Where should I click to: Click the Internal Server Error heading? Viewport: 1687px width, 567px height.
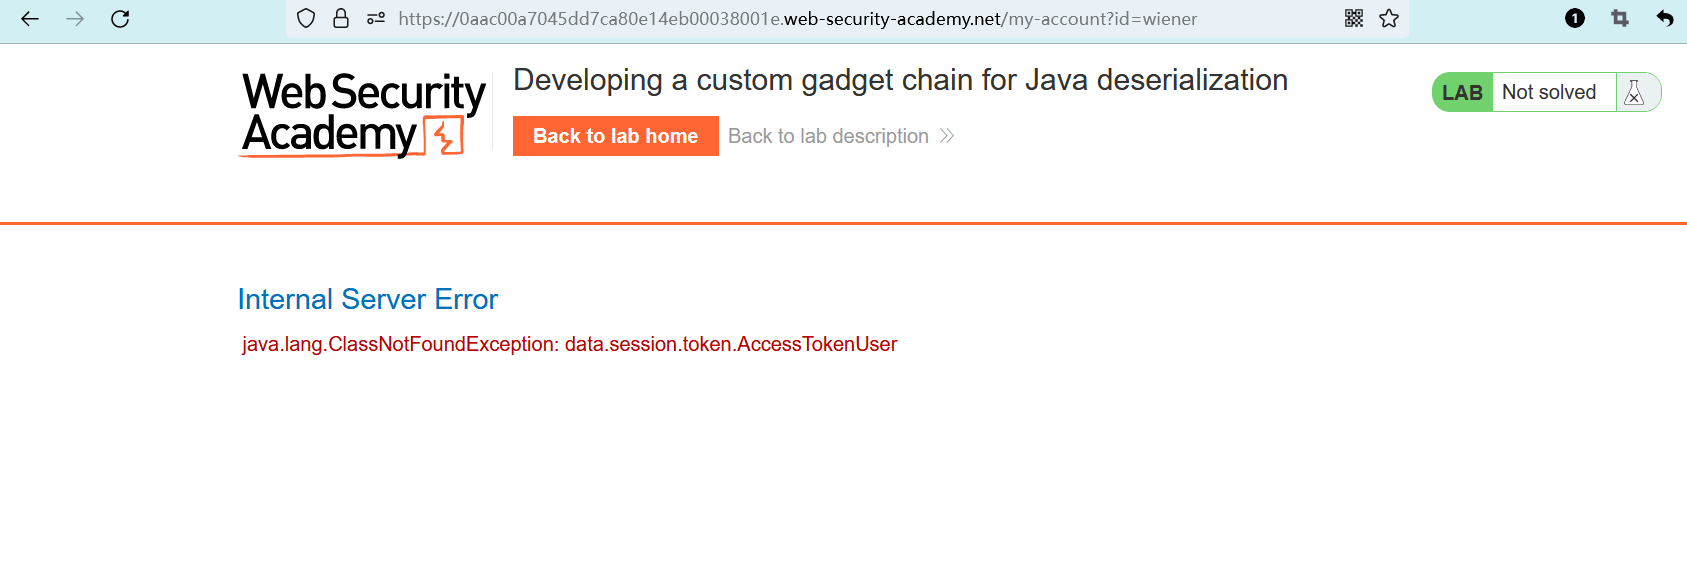(367, 299)
